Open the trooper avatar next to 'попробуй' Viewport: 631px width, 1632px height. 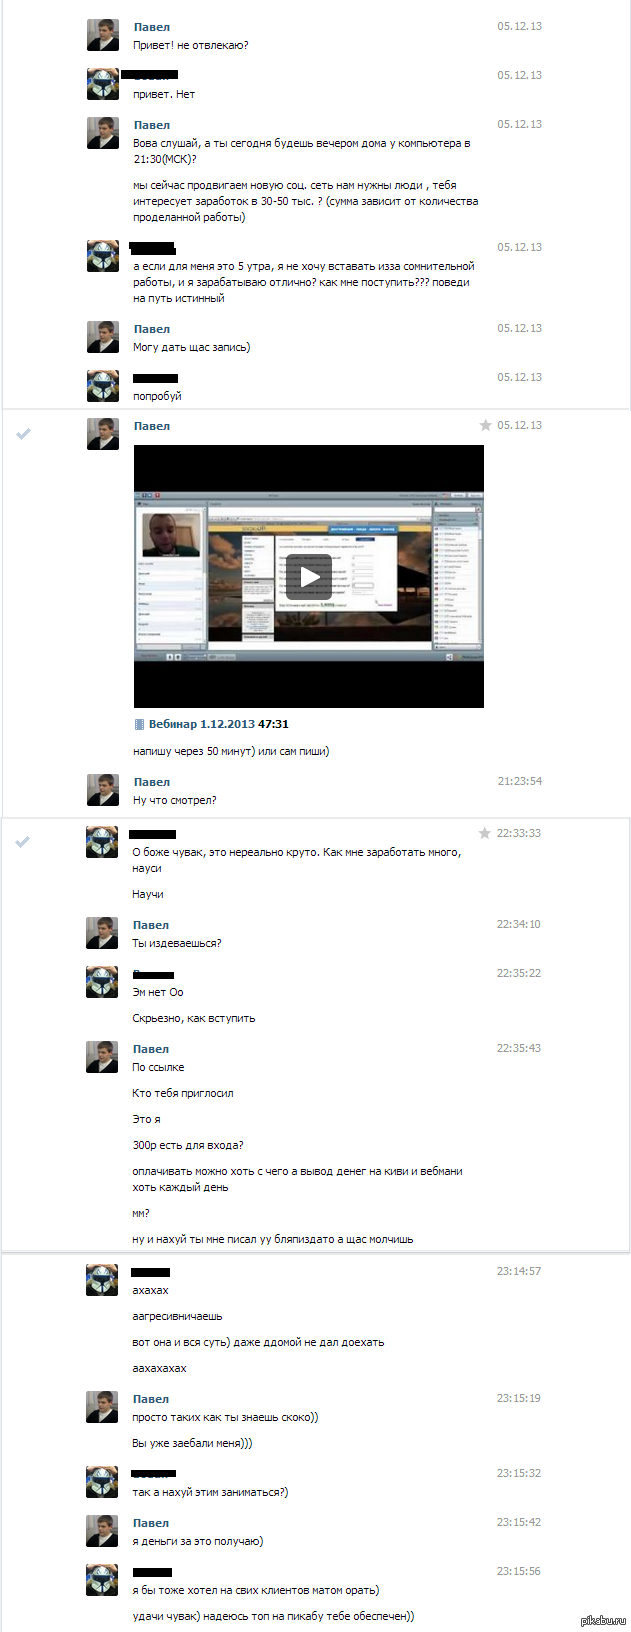point(103,386)
